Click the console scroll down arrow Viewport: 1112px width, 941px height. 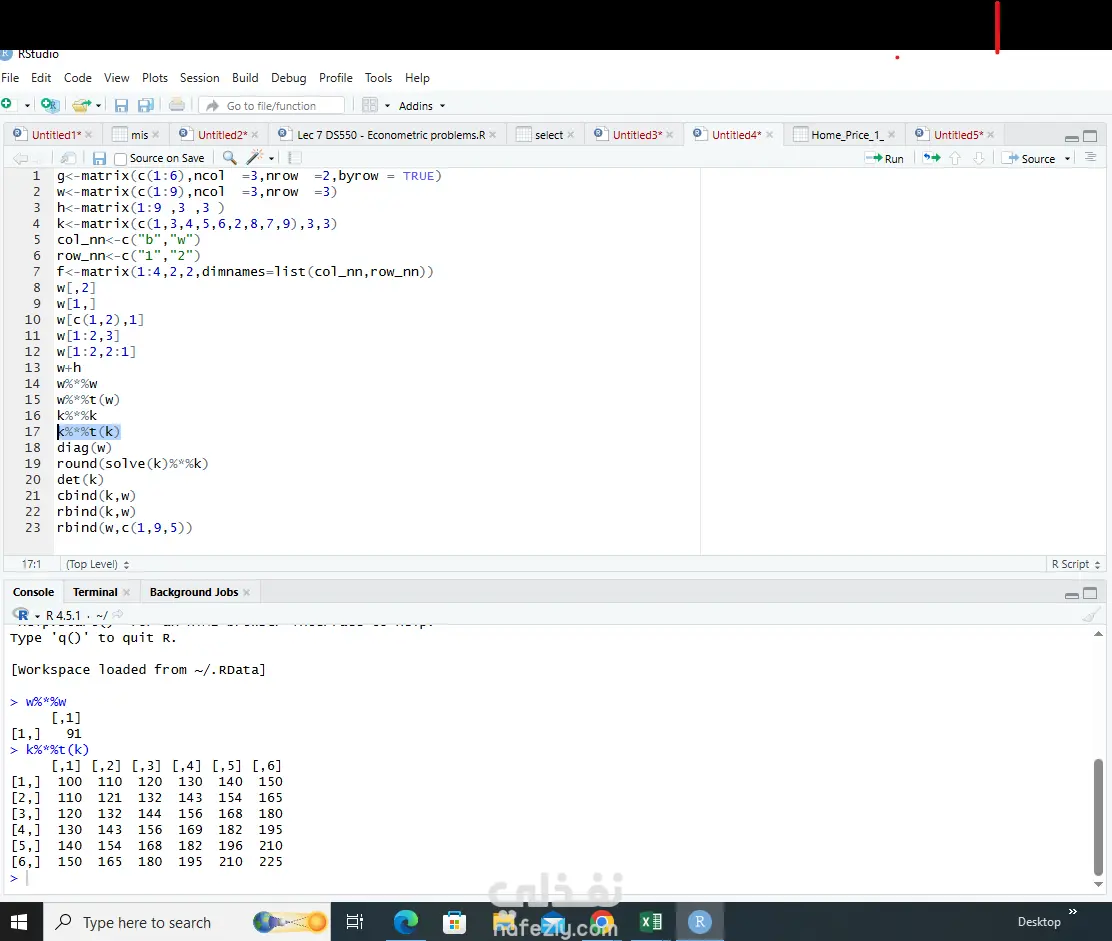pos(1098,884)
